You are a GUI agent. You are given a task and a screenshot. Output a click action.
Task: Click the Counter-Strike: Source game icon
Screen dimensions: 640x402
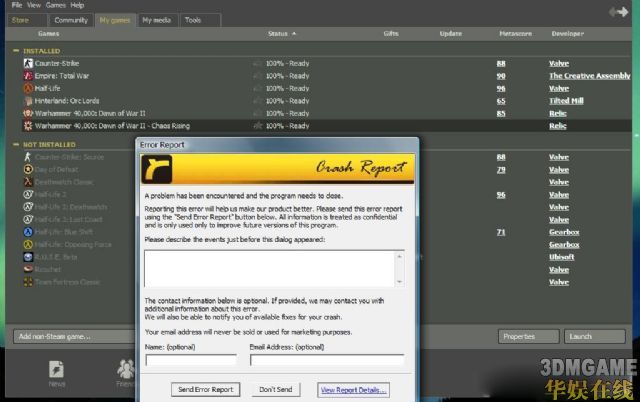(x=28, y=157)
